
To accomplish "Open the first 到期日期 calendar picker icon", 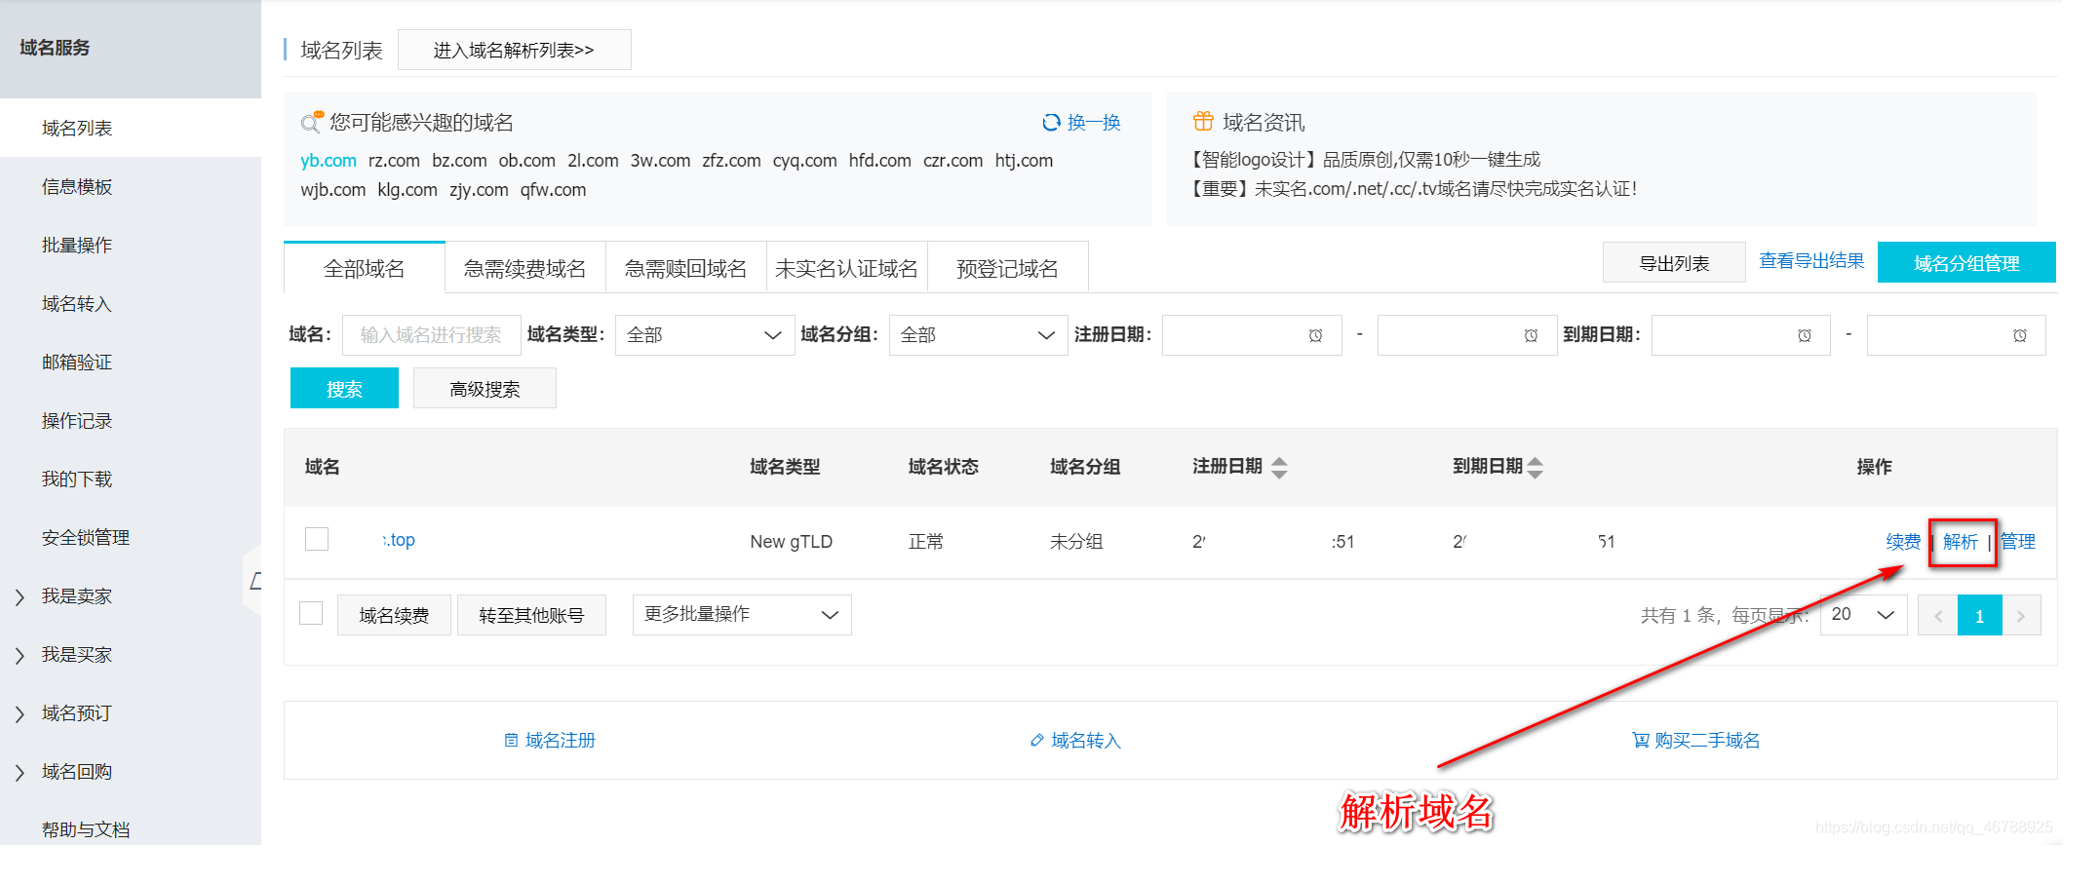I will [1804, 335].
